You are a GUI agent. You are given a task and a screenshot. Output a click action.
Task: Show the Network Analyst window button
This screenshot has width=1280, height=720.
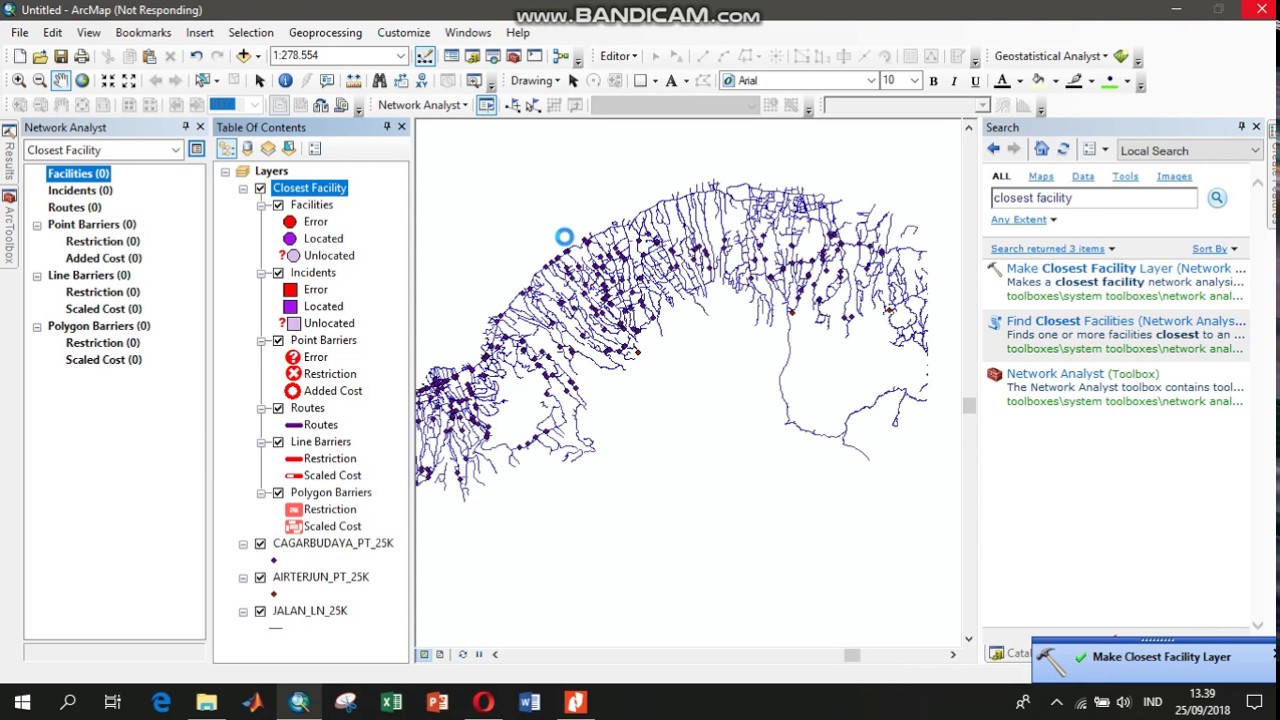click(x=486, y=105)
